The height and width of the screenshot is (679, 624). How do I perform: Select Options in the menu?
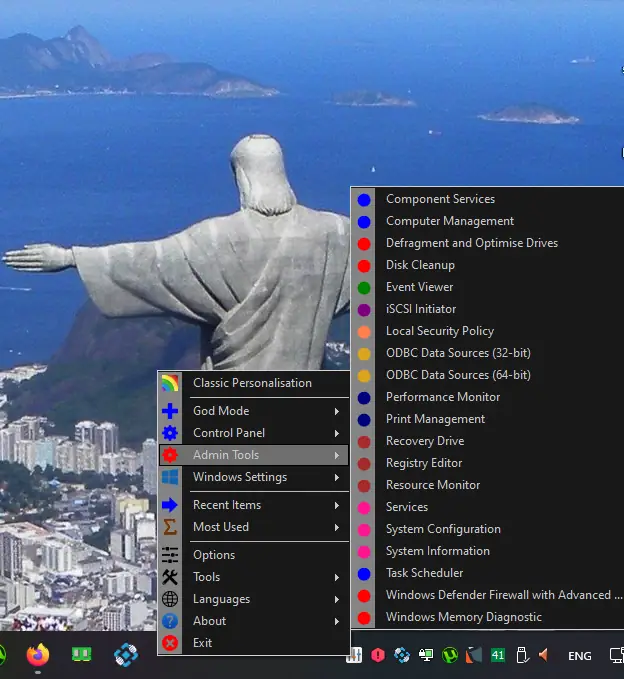[x=253, y=555]
